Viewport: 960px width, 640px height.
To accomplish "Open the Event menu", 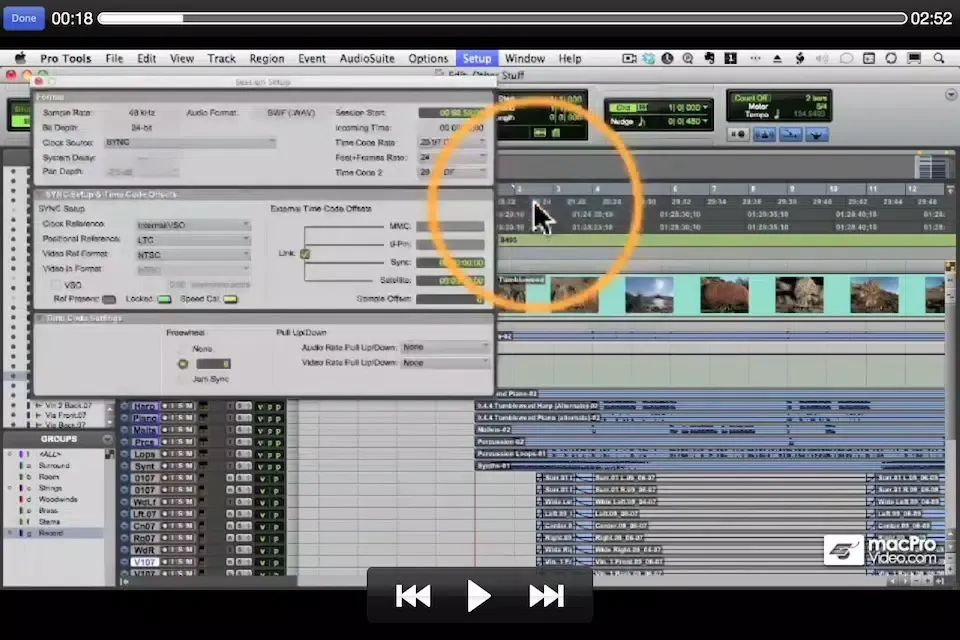I will tap(312, 58).
